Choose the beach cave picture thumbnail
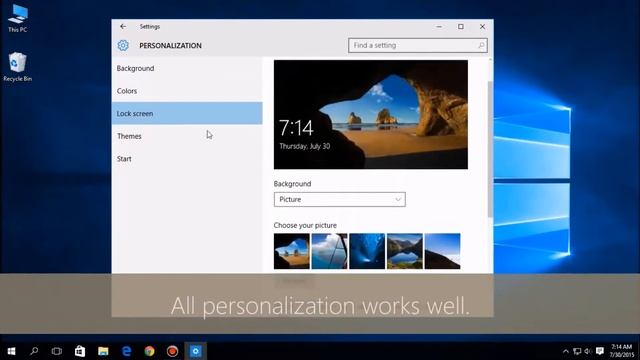The image size is (640, 360). [x=291, y=251]
